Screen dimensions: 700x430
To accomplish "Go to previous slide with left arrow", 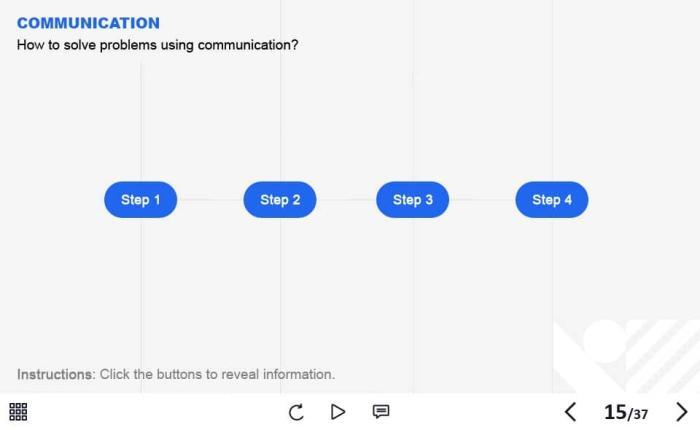I will tap(570, 412).
